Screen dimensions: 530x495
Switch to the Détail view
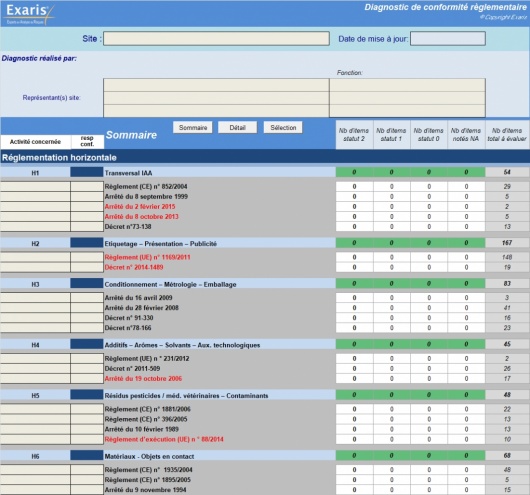pyautogui.click(x=237, y=127)
